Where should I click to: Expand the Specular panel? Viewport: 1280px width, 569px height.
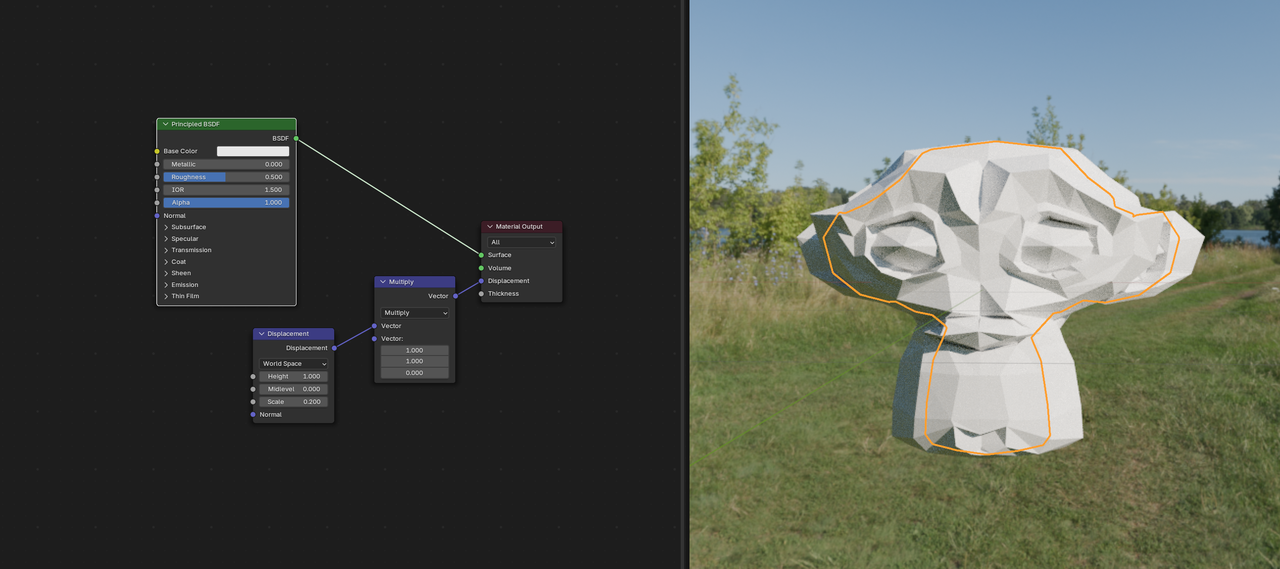pyautogui.click(x=166, y=239)
